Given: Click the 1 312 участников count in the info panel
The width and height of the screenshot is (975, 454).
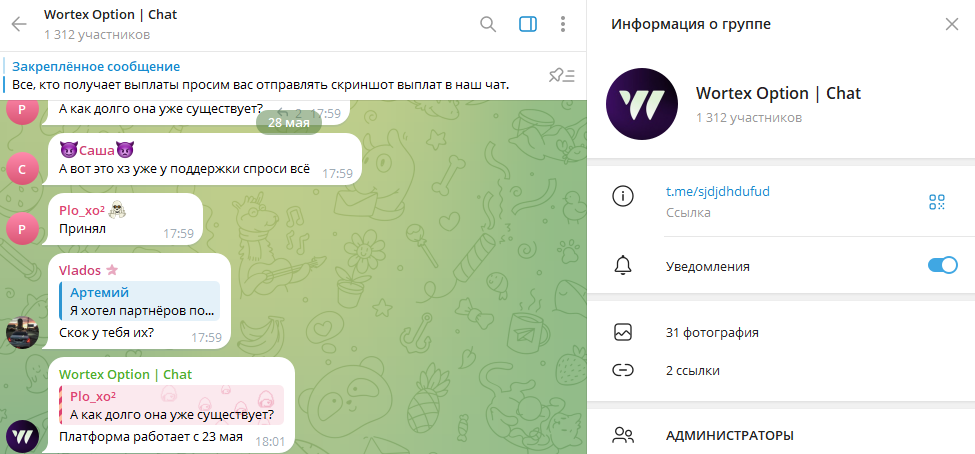Looking at the screenshot, I should pyautogui.click(x=749, y=118).
